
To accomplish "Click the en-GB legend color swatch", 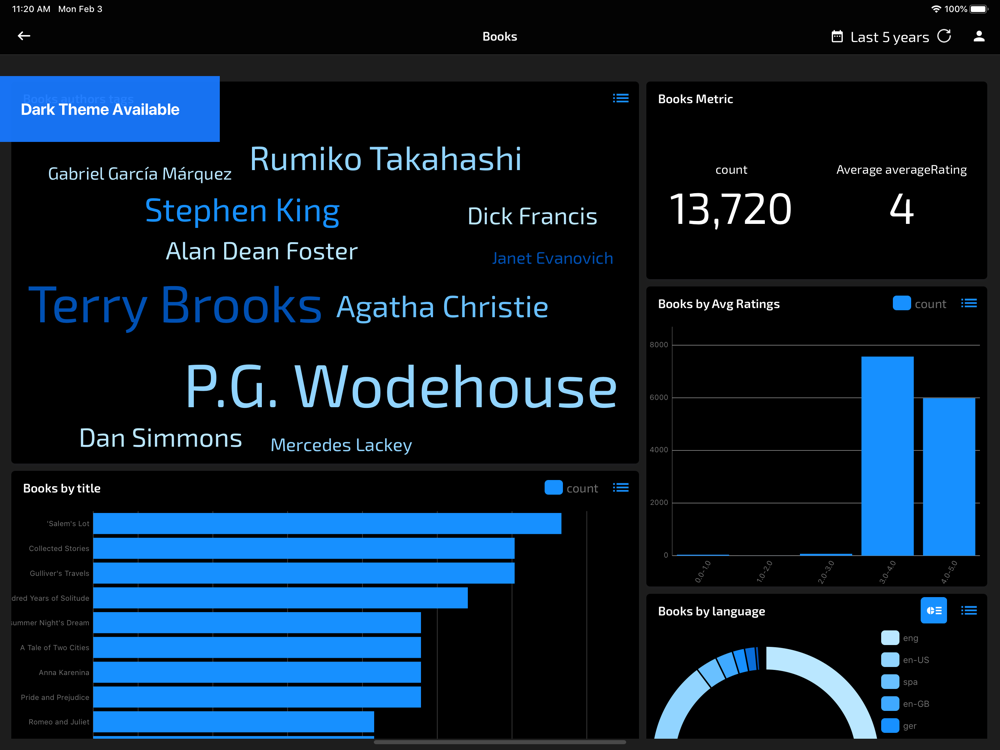I will tap(890, 703).
